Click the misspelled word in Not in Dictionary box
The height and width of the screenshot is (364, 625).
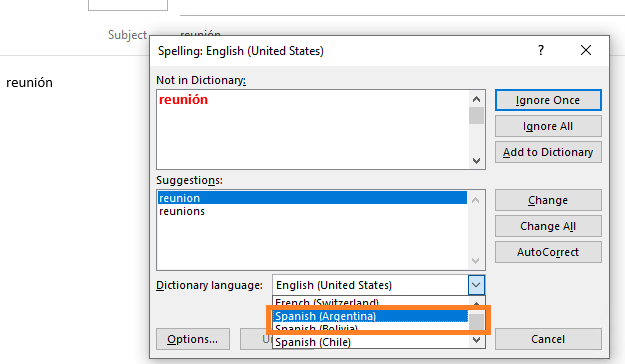[x=183, y=100]
